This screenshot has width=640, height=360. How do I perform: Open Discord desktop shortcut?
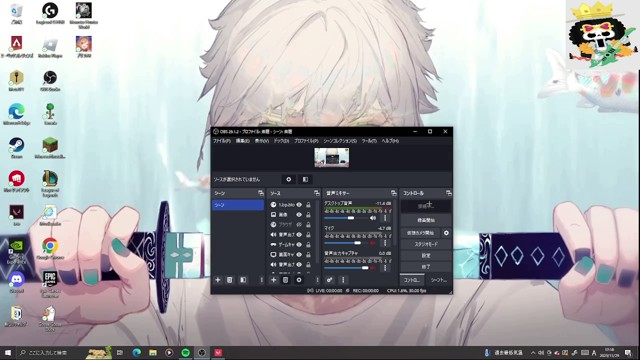[16, 282]
